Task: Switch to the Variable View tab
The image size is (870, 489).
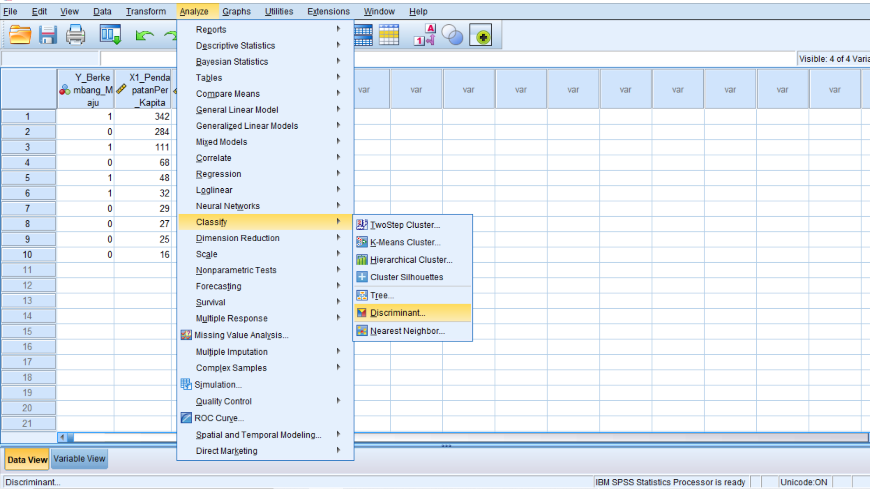Action: [79, 460]
